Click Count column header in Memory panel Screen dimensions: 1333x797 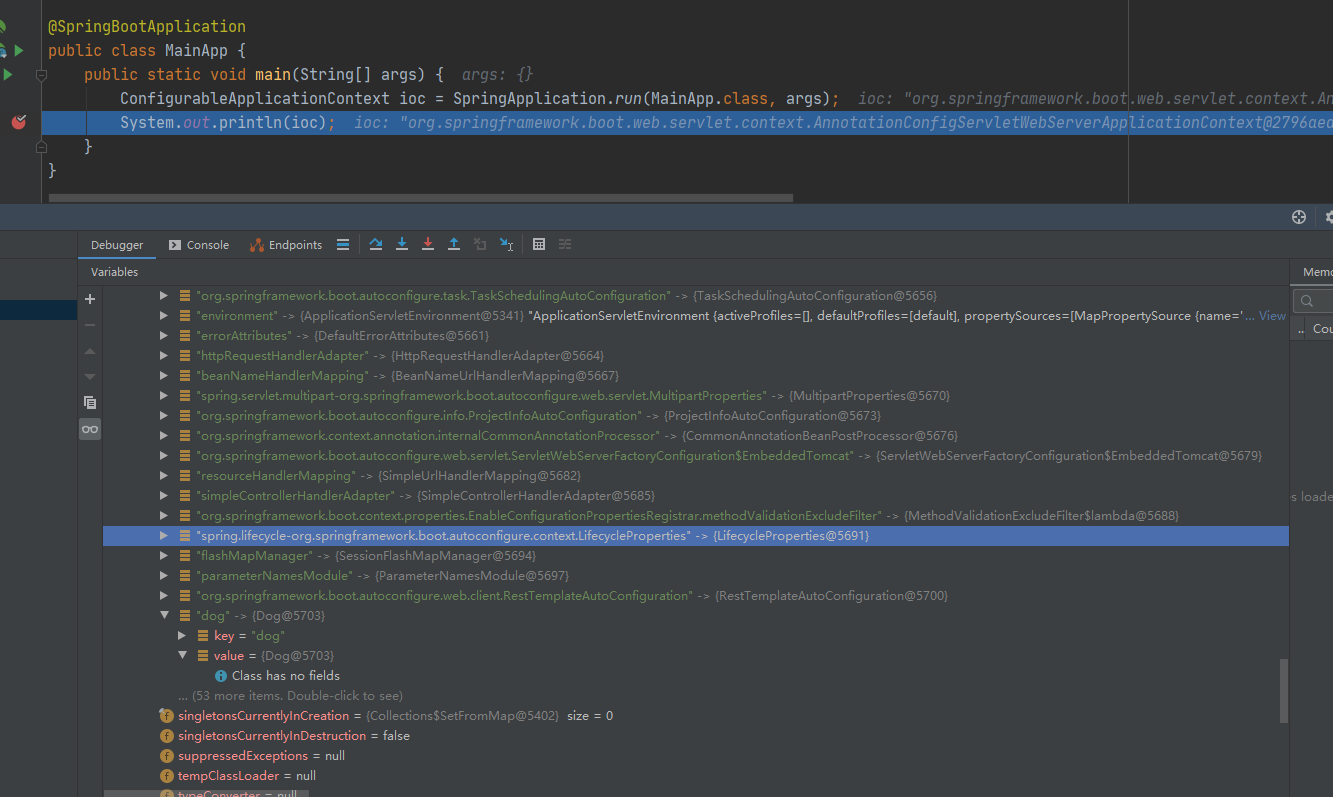click(1322, 328)
